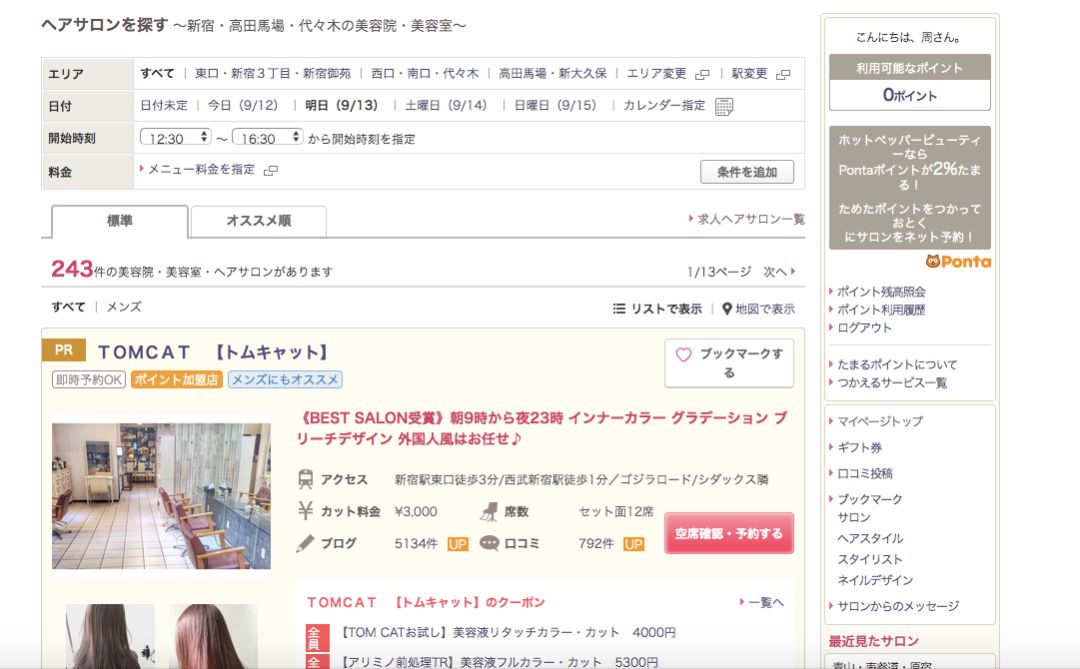The height and width of the screenshot is (669, 1080).
Task: Switch to the オススメ順 tab
Action: pyautogui.click(x=258, y=221)
